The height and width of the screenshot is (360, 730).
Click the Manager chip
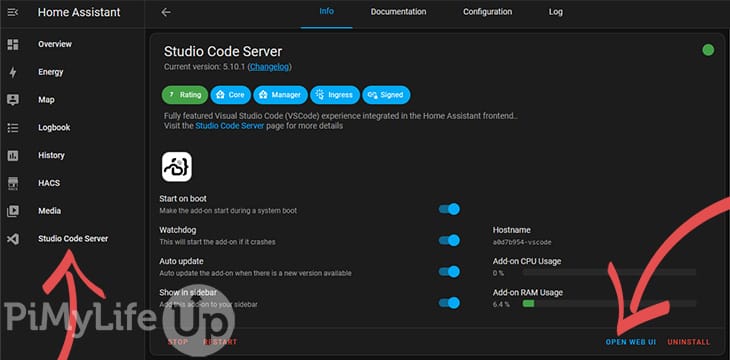pyautogui.click(x=280, y=95)
